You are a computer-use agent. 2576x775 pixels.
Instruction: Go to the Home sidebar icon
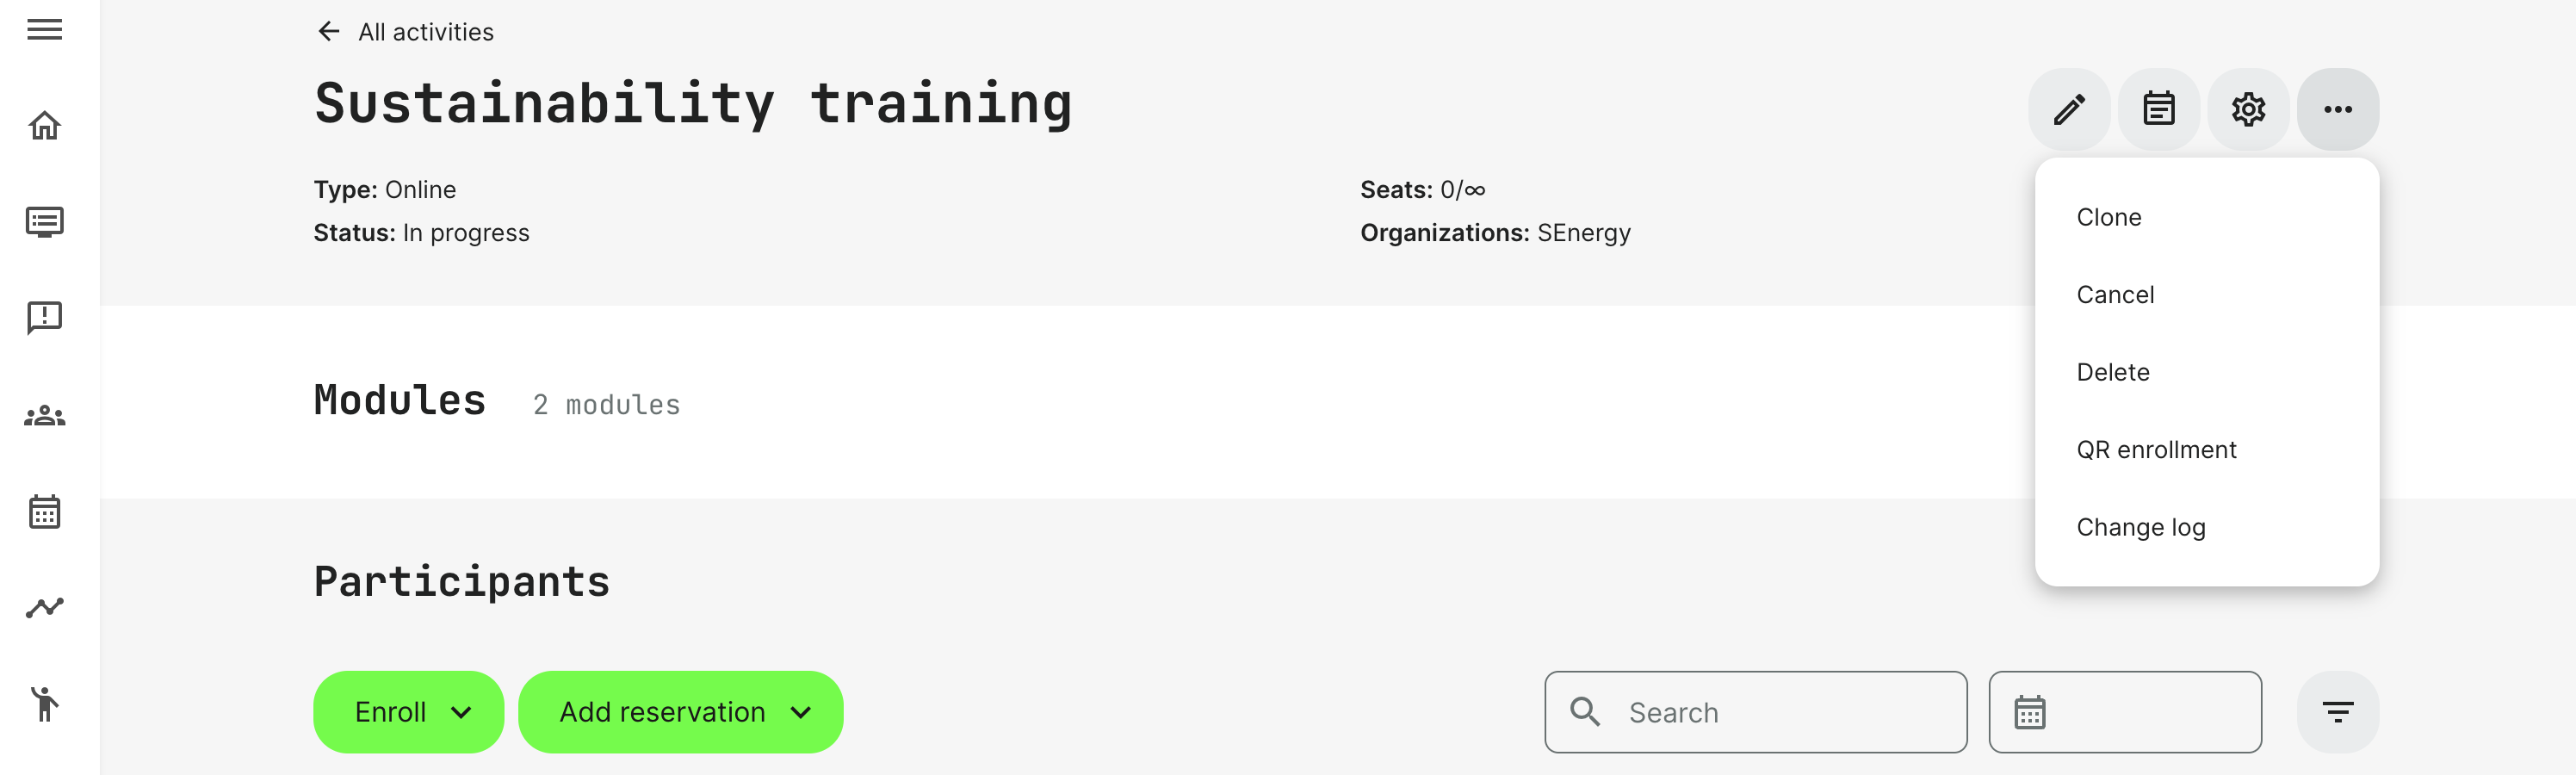pyautogui.click(x=44, y=126)
